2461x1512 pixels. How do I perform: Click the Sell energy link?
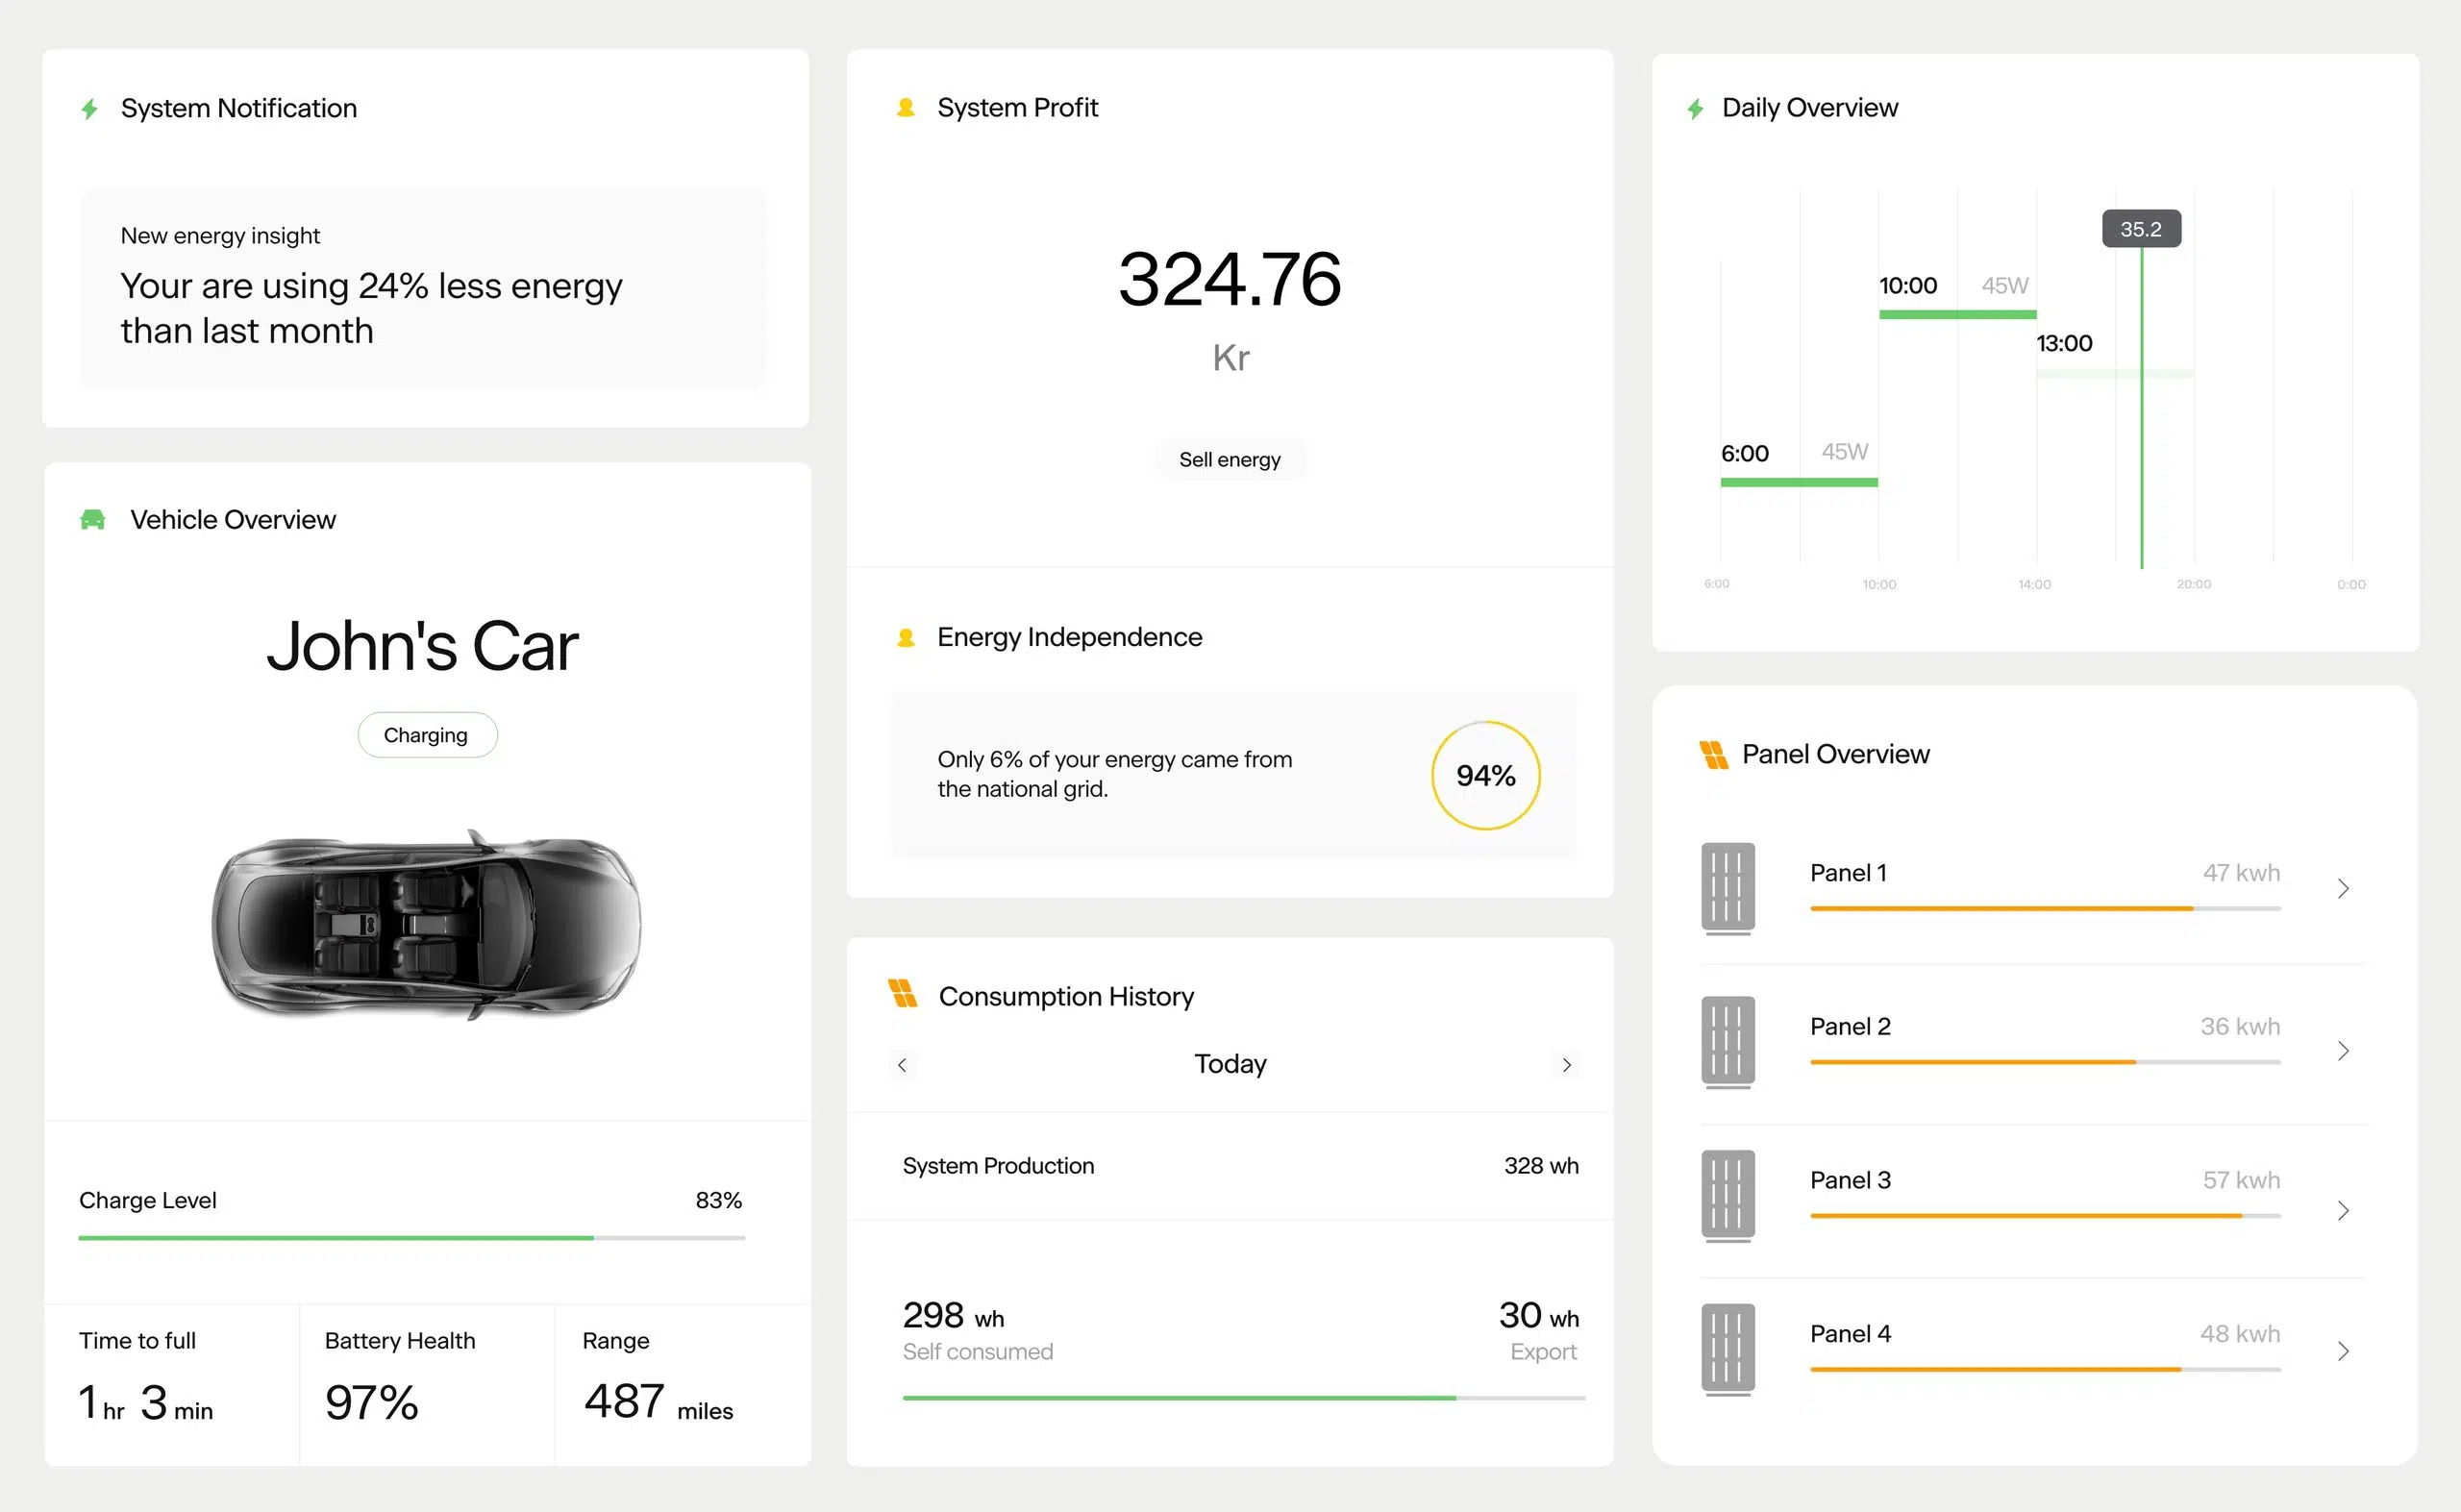1230,459
